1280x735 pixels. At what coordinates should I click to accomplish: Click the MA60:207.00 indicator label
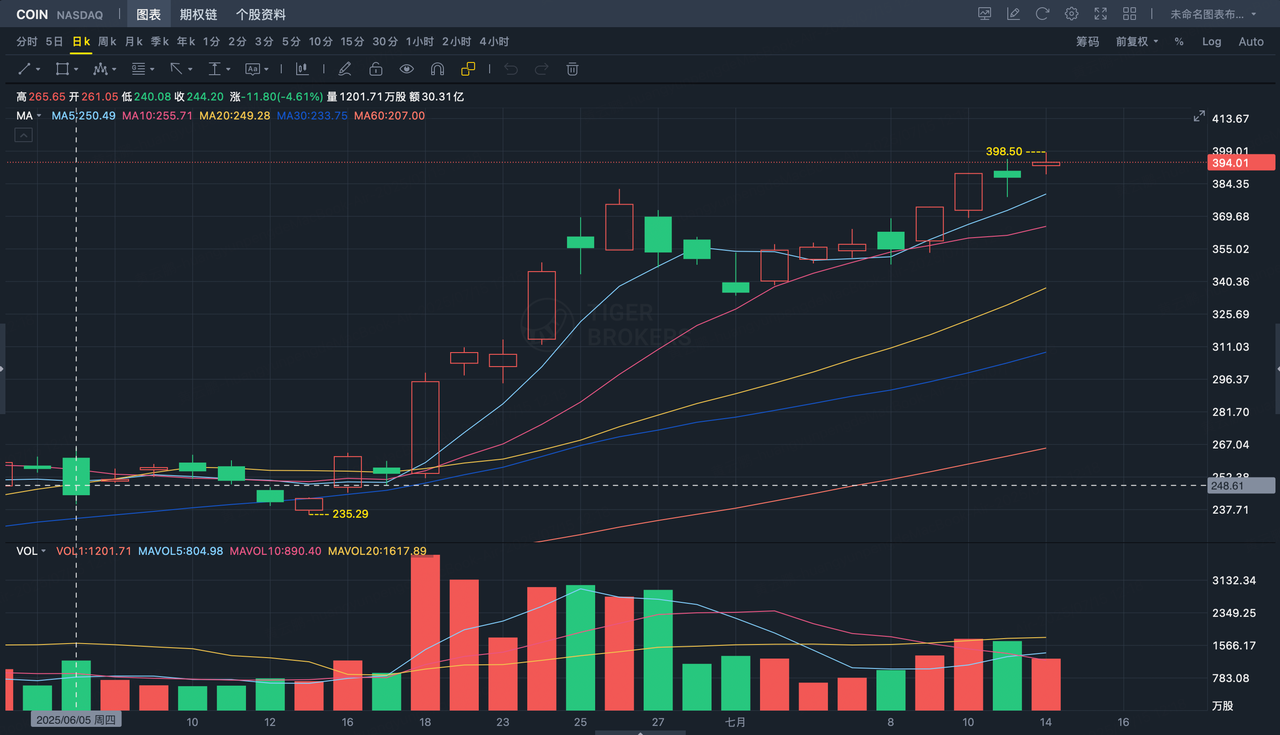[x=390, y=116]
